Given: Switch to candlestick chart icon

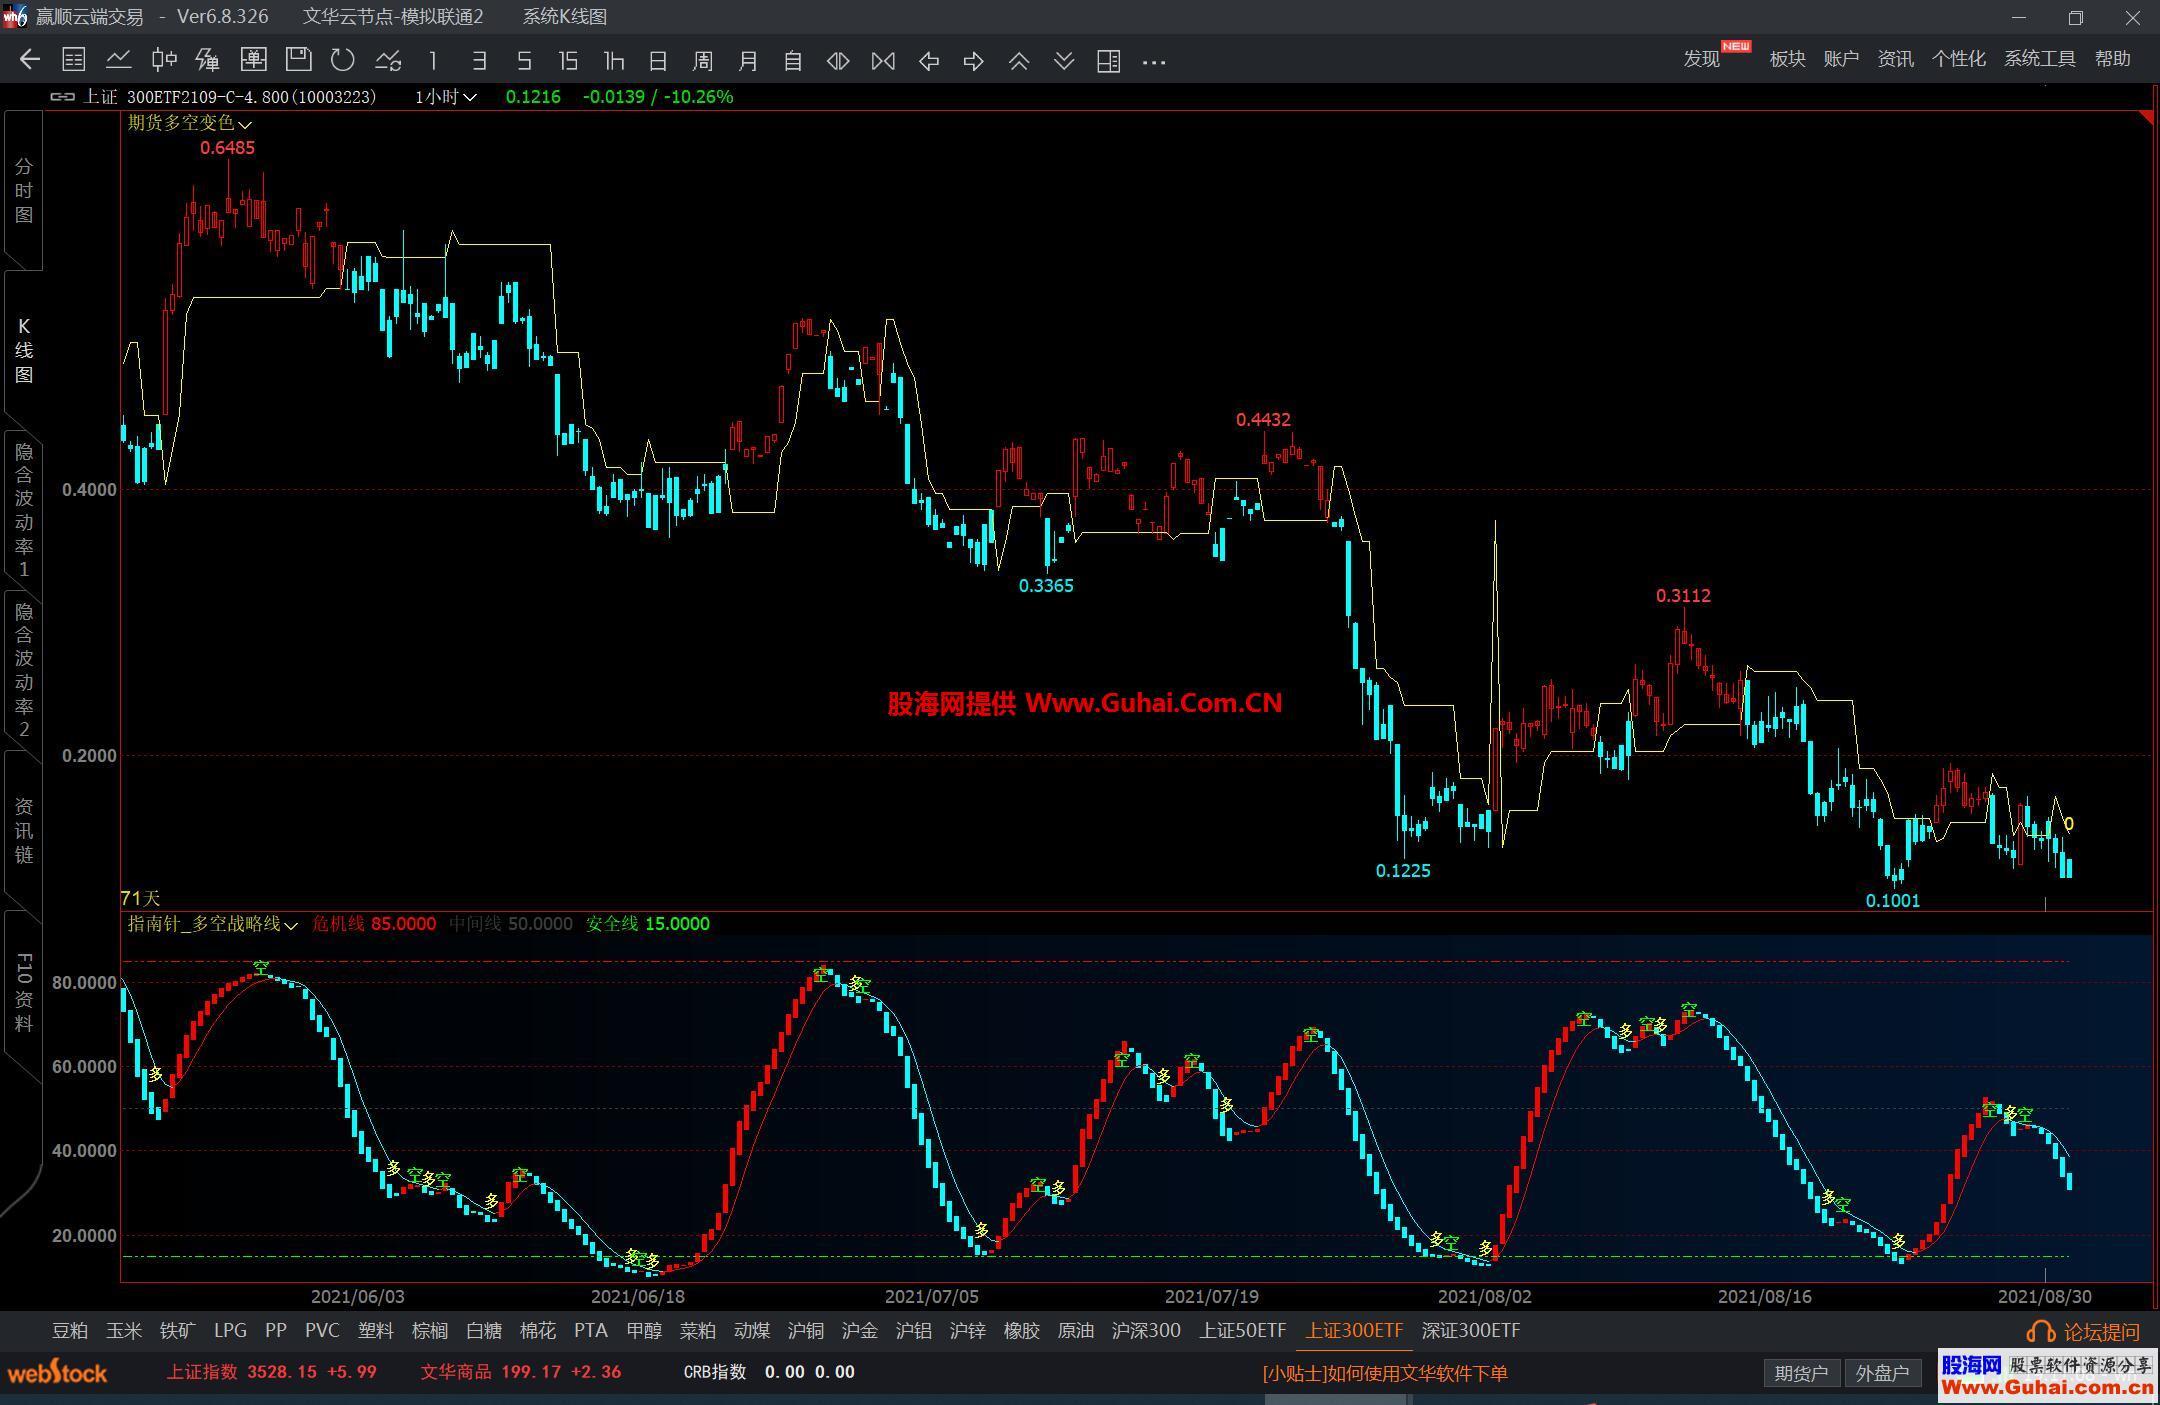Looking at the screenshot, I should pos(164,60).
